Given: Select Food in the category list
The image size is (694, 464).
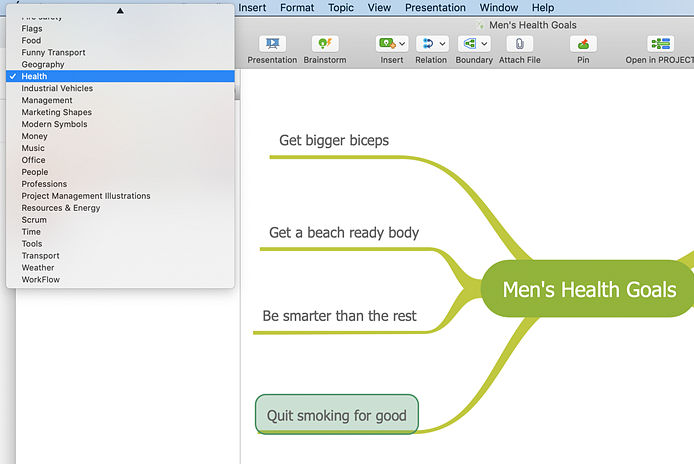Looking at the screenshot, I should pos(120,40).
